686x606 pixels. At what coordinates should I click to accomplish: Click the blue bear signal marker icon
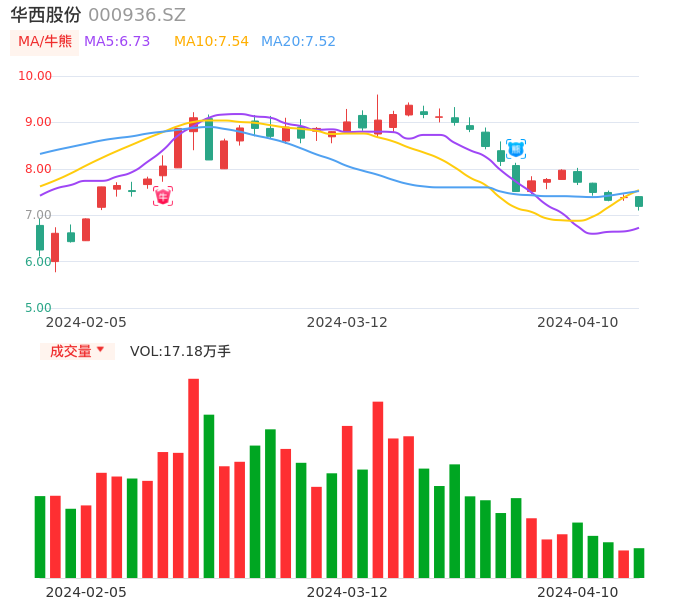pos(516,149)
